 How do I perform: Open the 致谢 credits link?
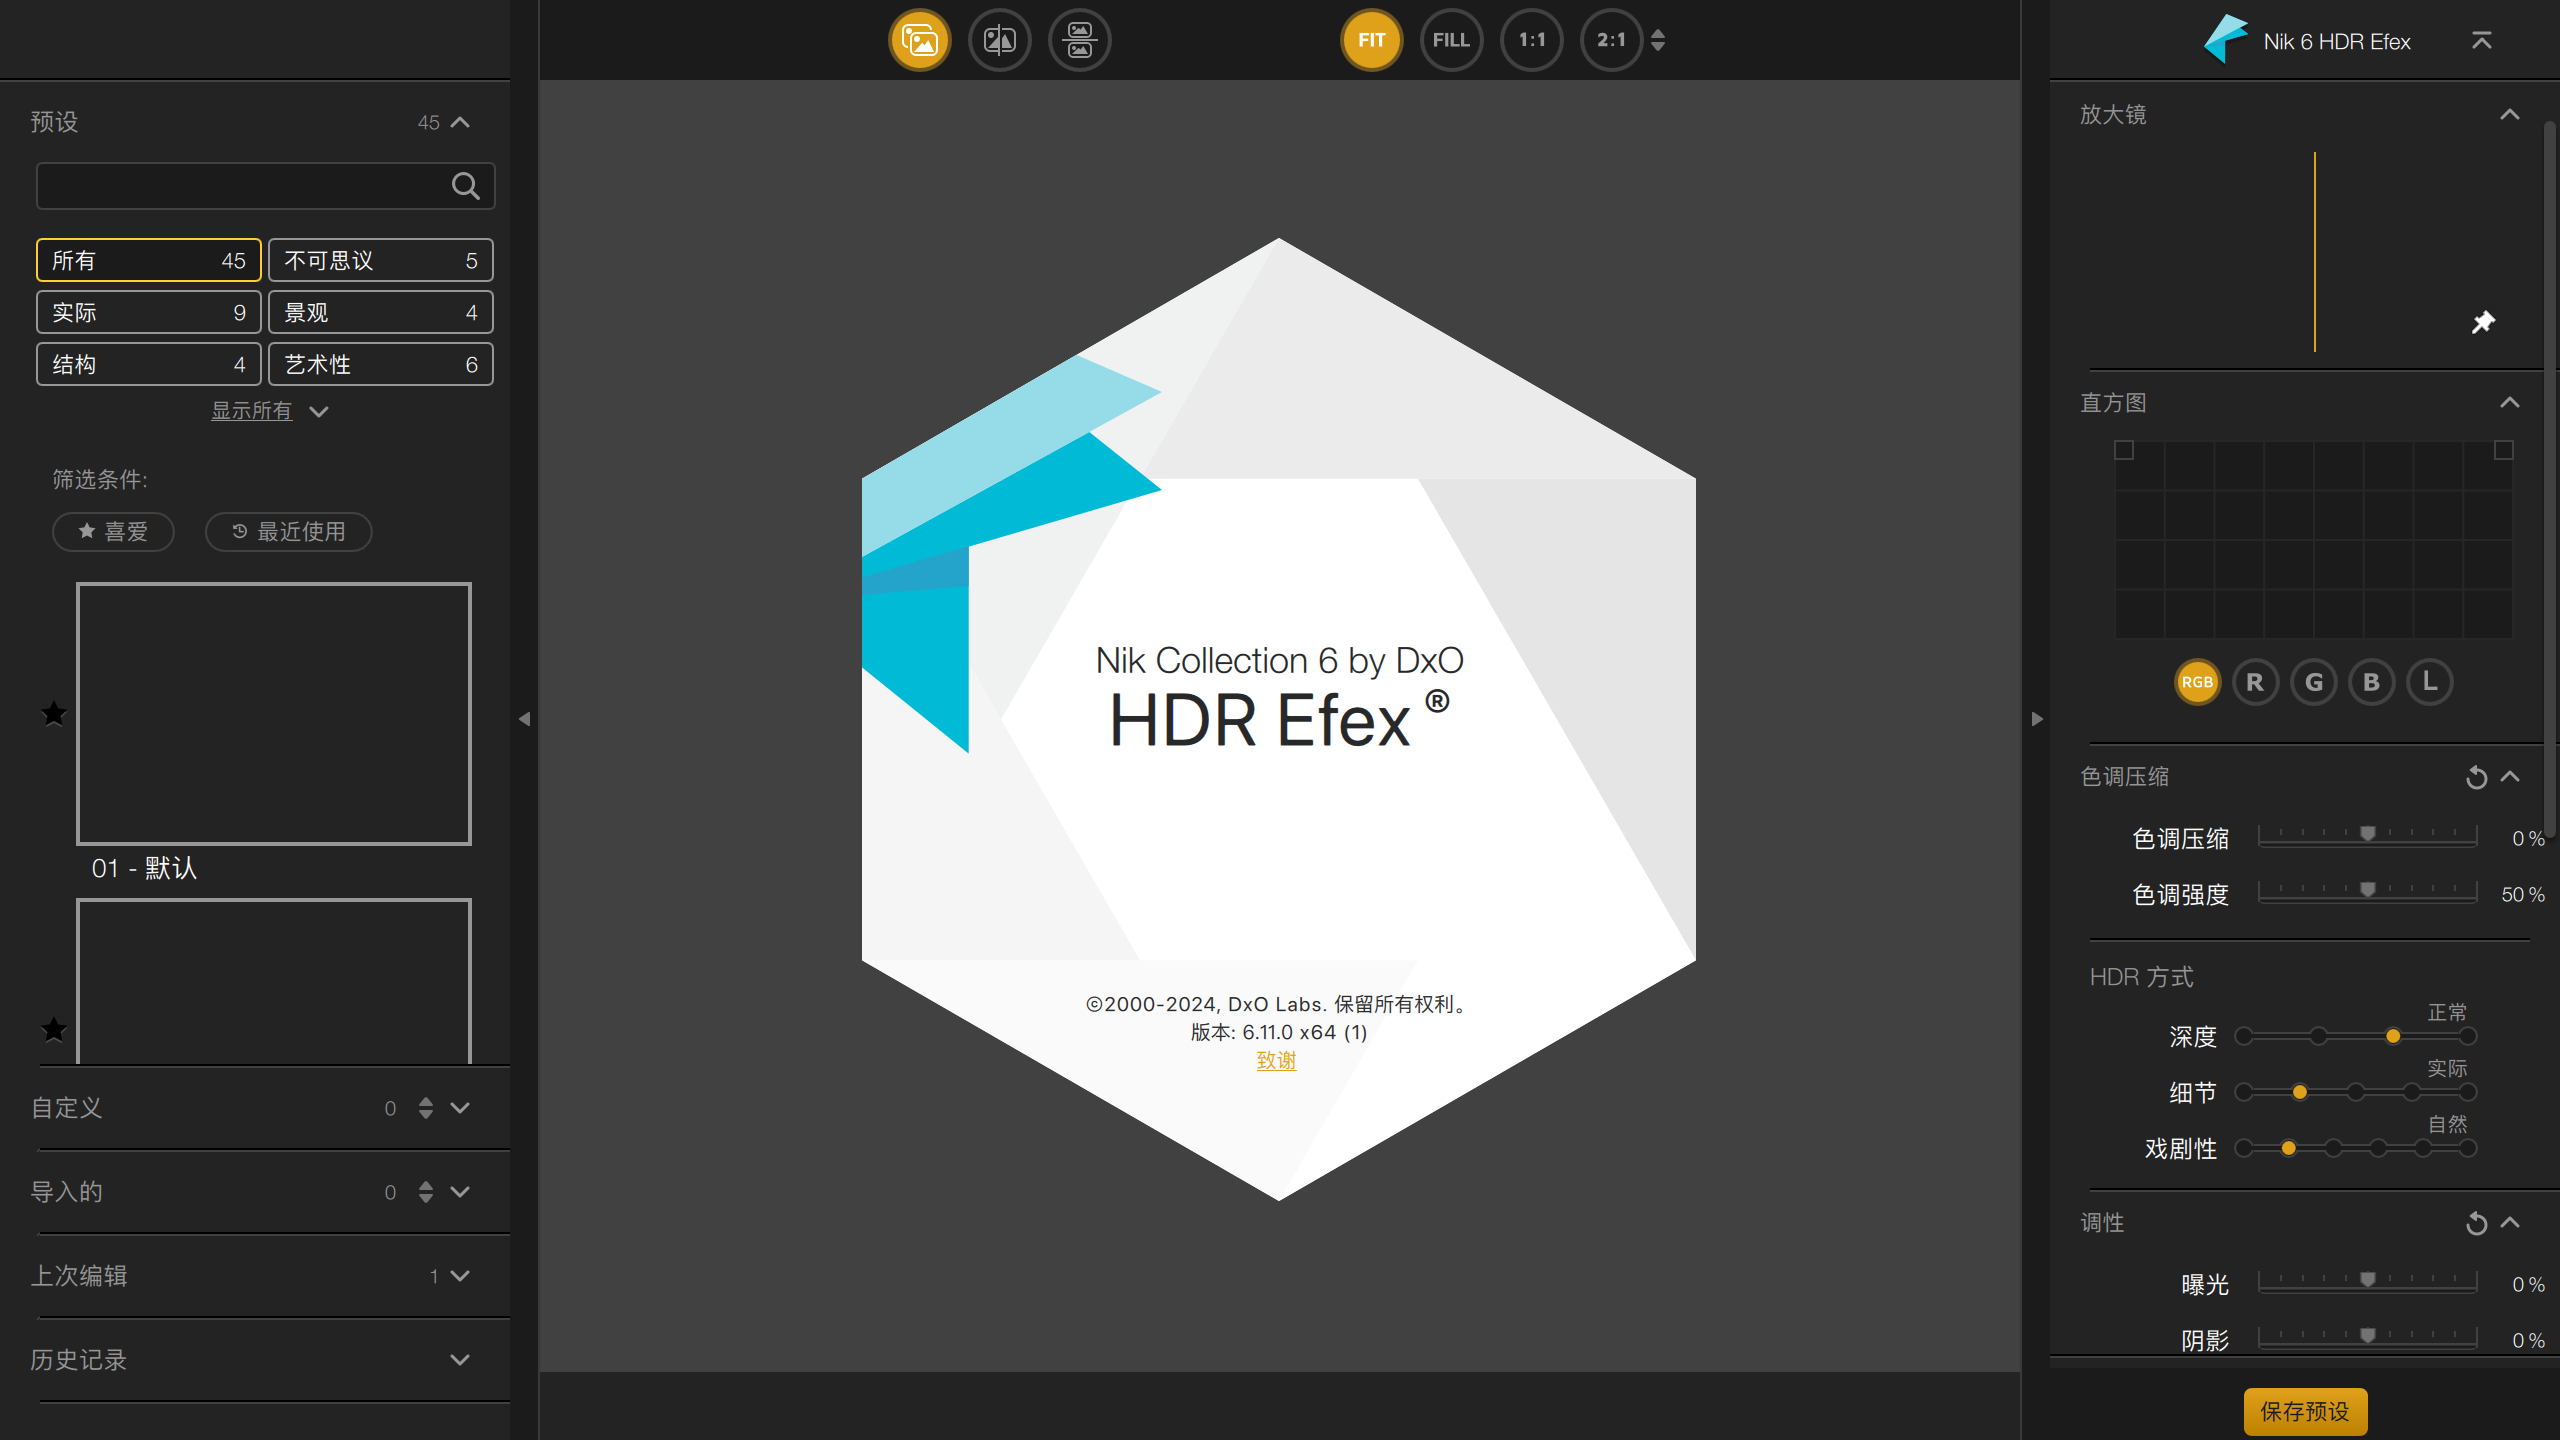[1276, 1061]
